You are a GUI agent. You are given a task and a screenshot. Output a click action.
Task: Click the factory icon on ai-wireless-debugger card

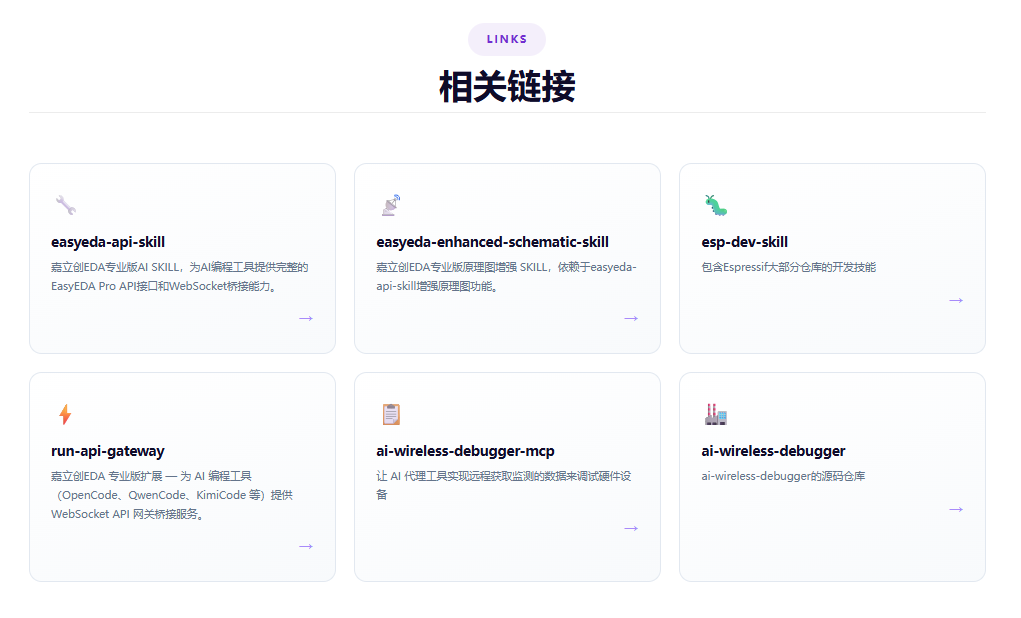tap(716, 414)
